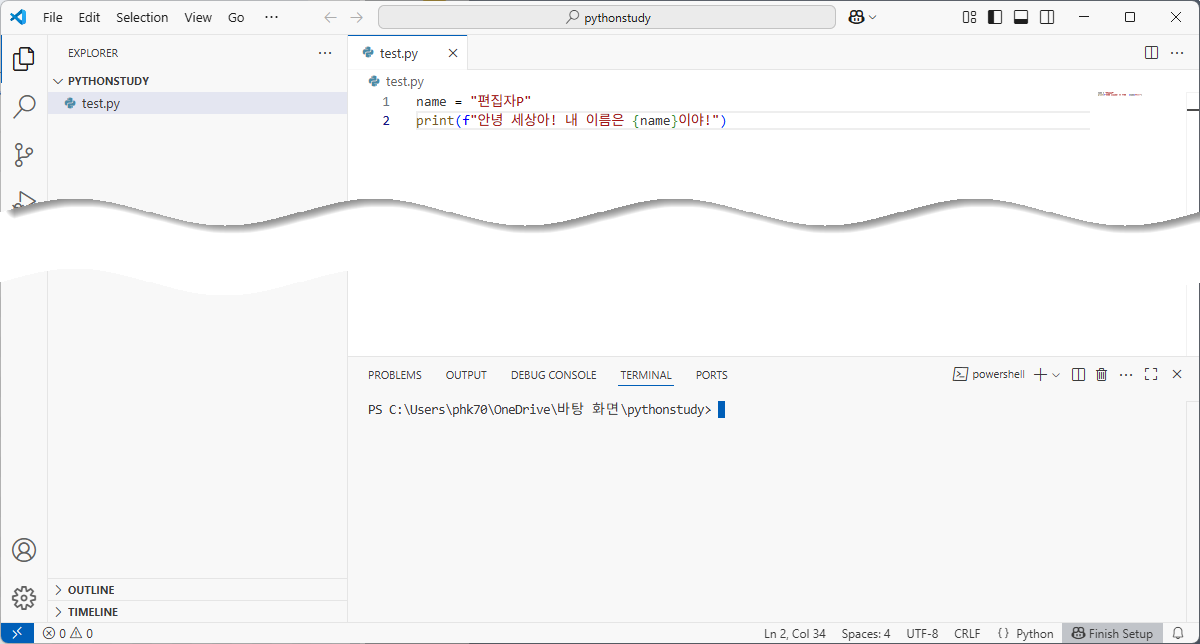The height and width of the screenshot is (644, 1200).
Task: Create a new terminal with plus icon
Action: pyautogui.click(x=1040, y=374)
